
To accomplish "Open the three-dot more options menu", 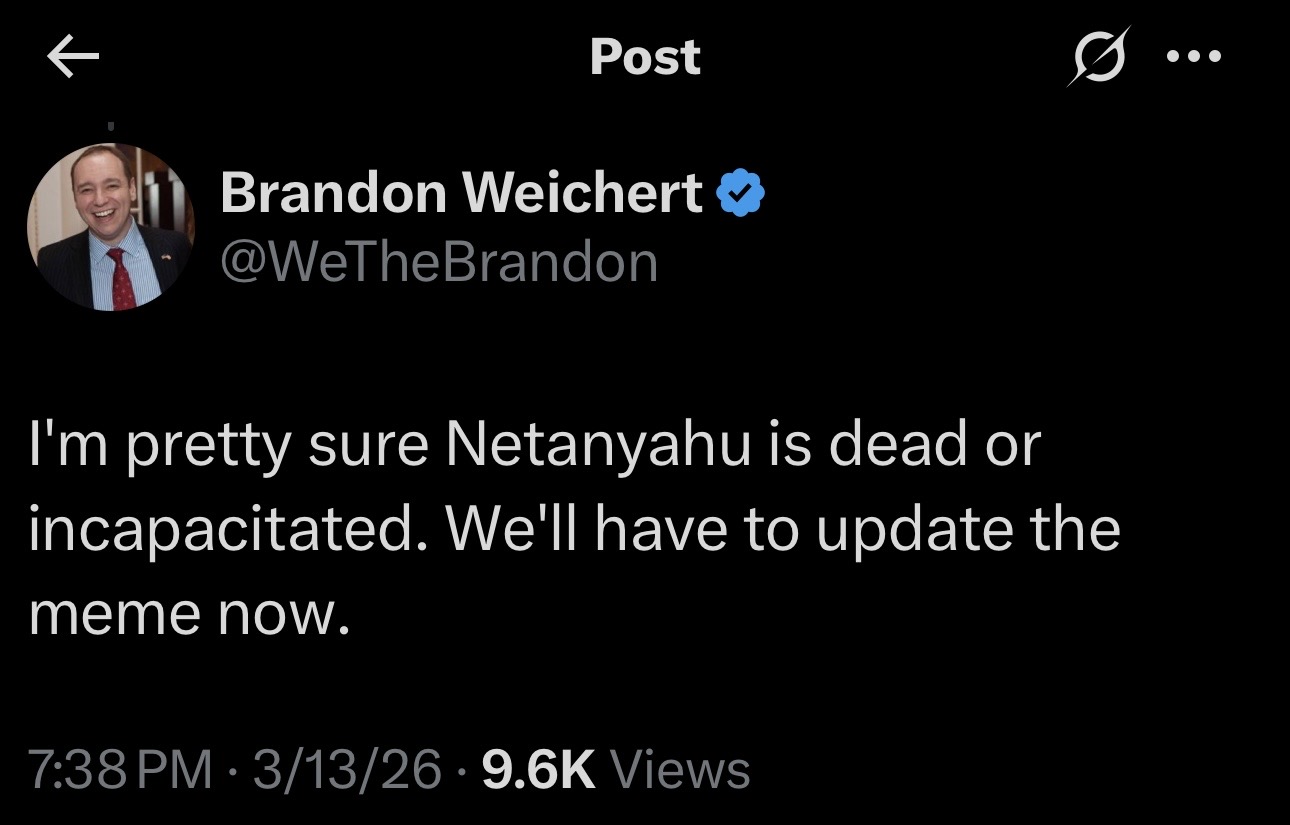I will coord(1193,57).
